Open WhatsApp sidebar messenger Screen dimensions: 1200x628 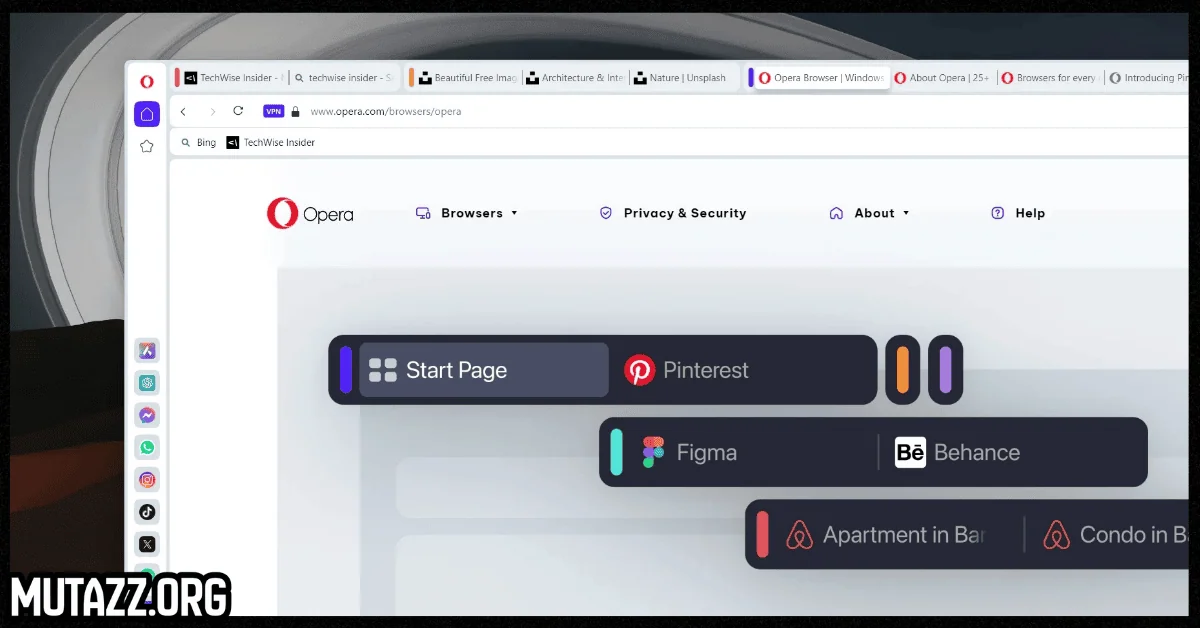coord(147,448)
